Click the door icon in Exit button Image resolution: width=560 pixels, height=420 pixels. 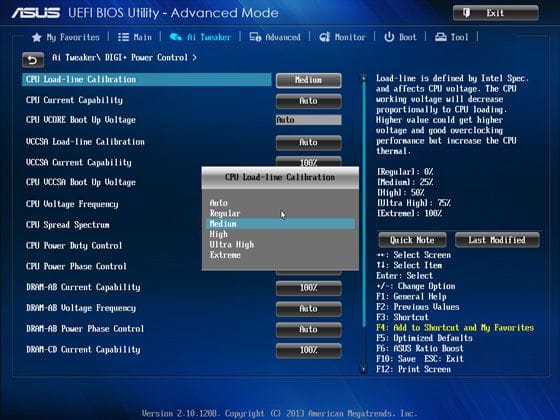(x=466, y=13)
